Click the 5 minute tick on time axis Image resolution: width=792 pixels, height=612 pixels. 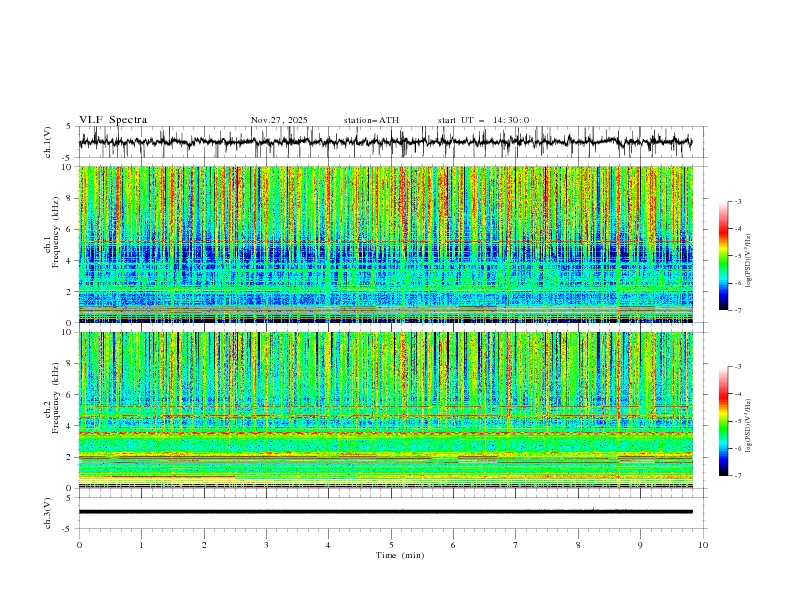391,545
